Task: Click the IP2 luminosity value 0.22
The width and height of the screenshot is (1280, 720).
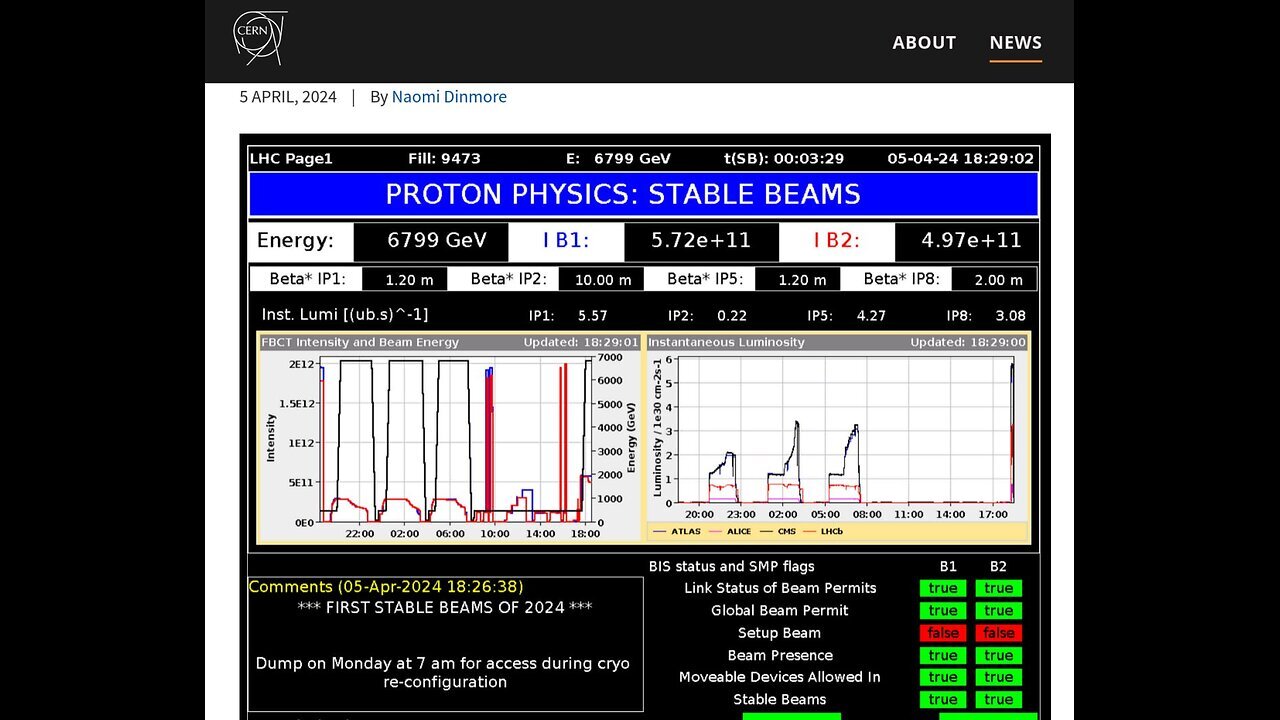Action: (732, 315)
